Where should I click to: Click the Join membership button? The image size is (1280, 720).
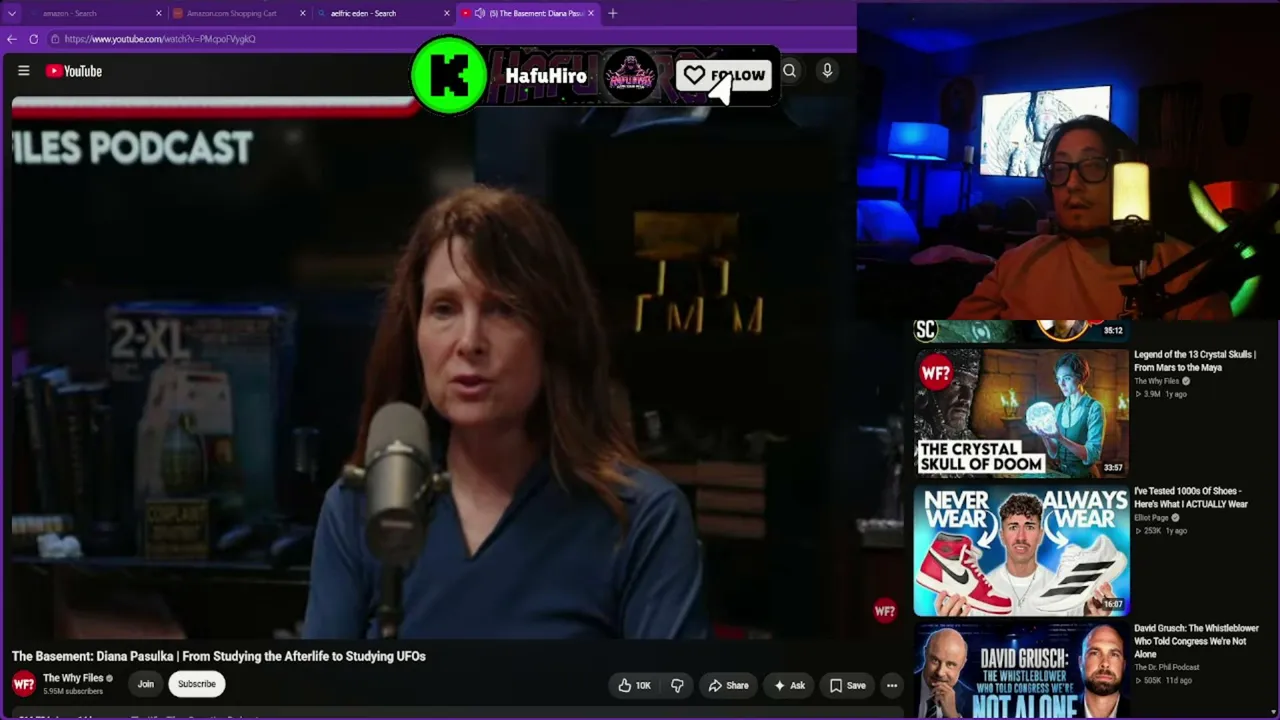[146, 684]
